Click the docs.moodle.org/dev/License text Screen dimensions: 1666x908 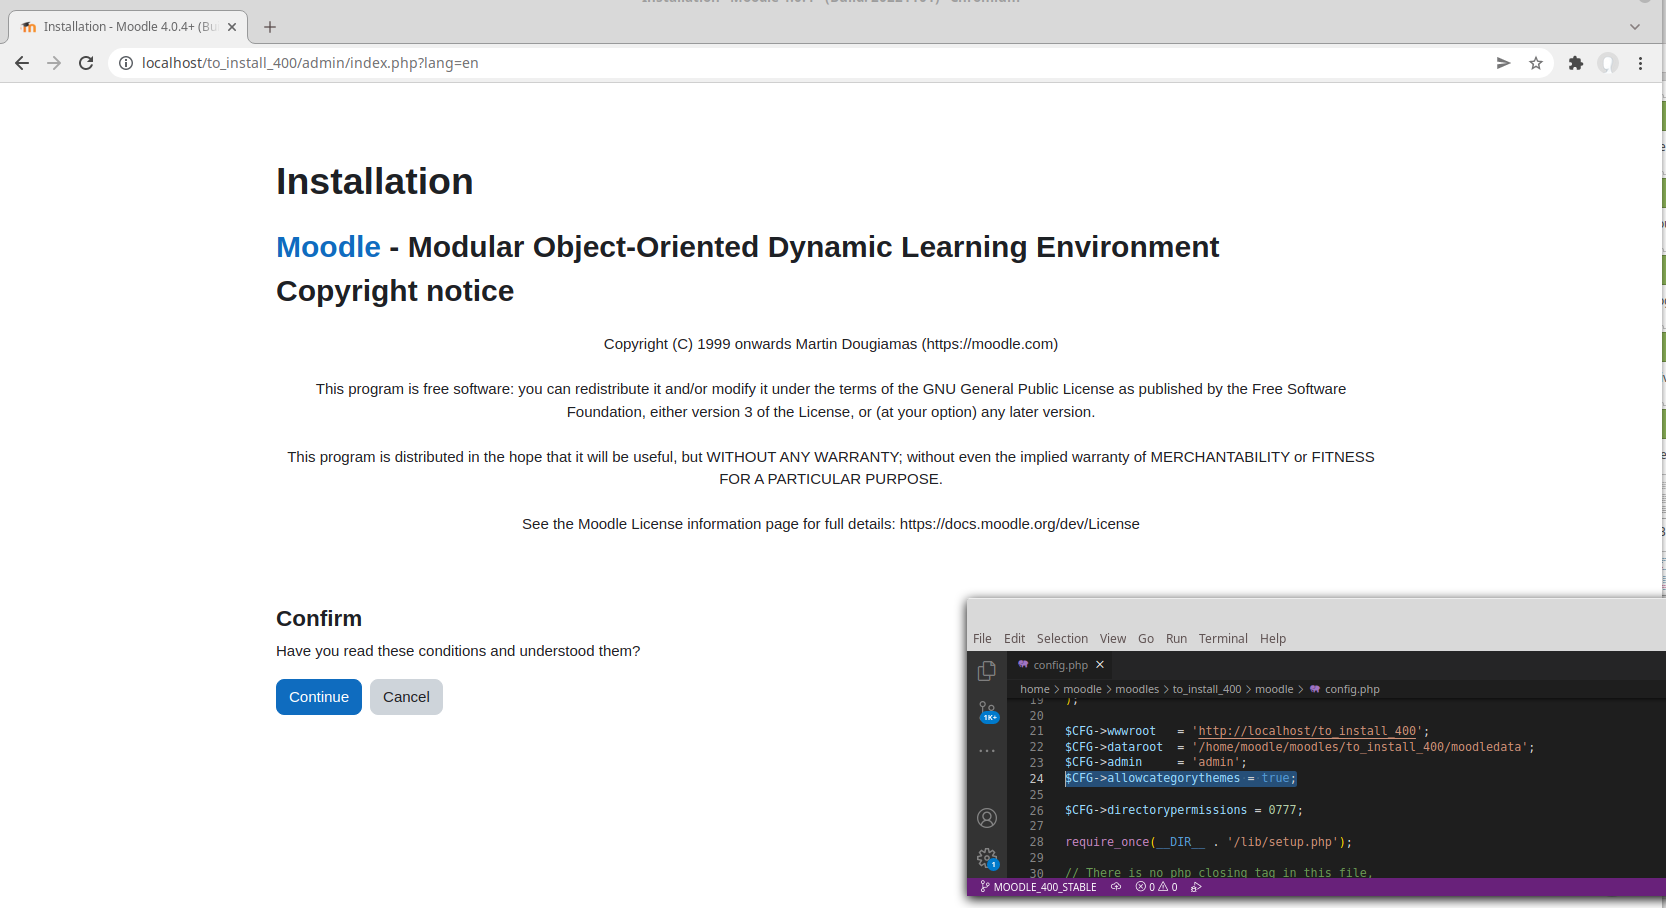[1019, 524]
